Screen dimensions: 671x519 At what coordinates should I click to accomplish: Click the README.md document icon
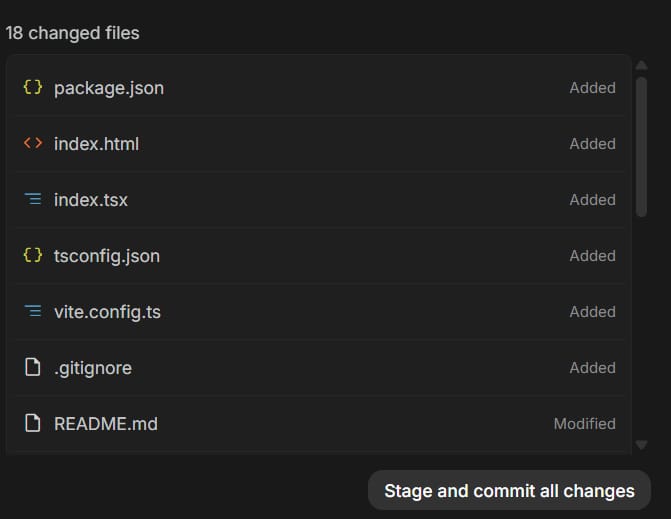pyautogui.click(x=33, y=423)
